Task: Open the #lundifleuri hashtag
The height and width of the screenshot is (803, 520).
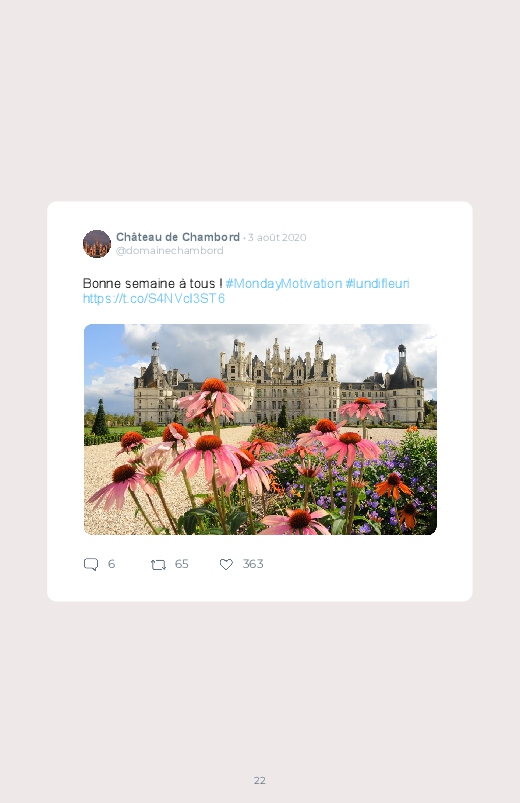Action: pyautogui.click(x=378, y=284)
